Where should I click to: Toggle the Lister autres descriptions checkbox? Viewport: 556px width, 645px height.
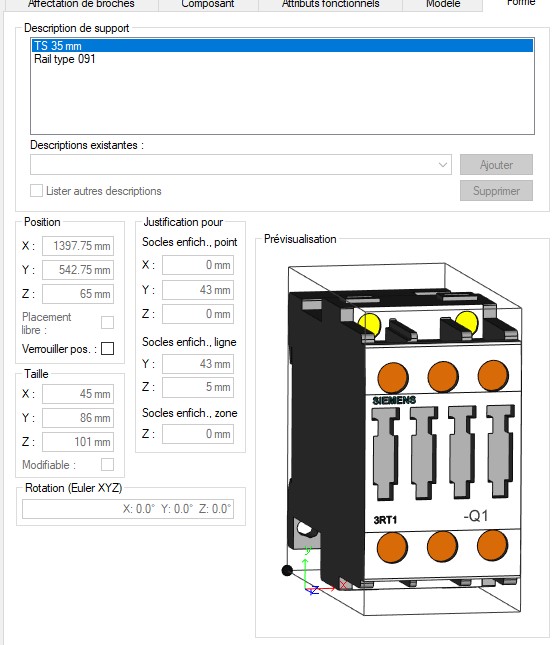pos(36,190)
